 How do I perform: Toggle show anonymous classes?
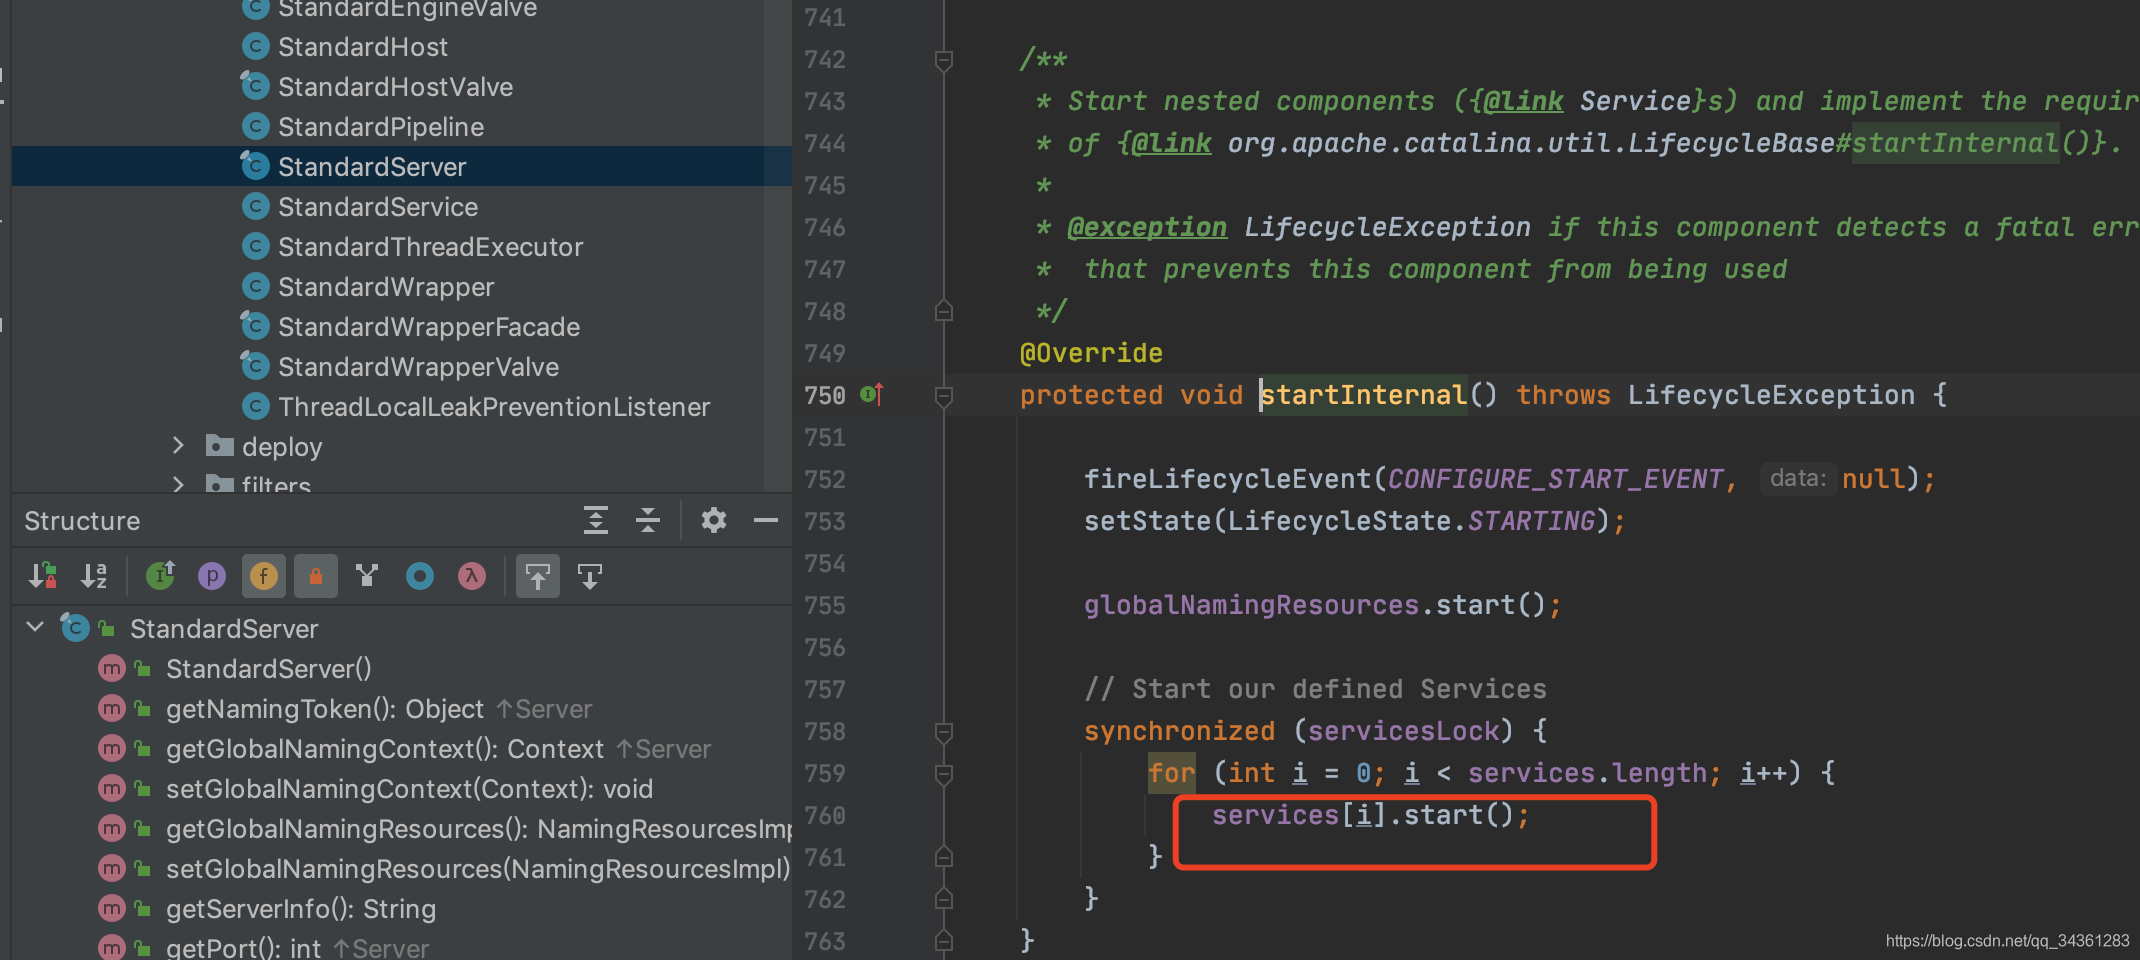click(420, 576)
